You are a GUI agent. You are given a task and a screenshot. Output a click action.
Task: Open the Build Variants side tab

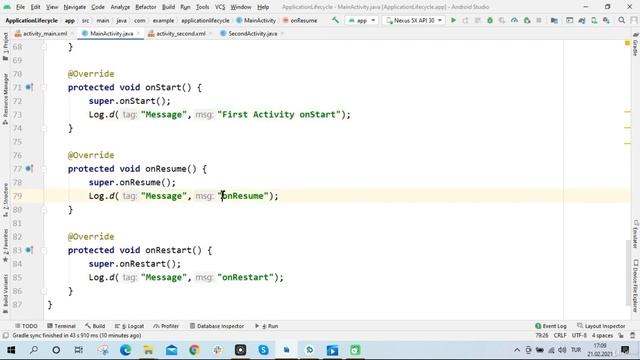coord(5,293)
